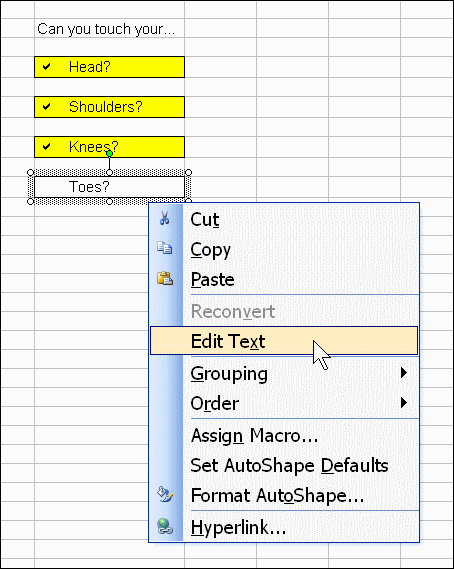
Task: Click the "Shoulders?" label text
Action: tap(106, 107)
